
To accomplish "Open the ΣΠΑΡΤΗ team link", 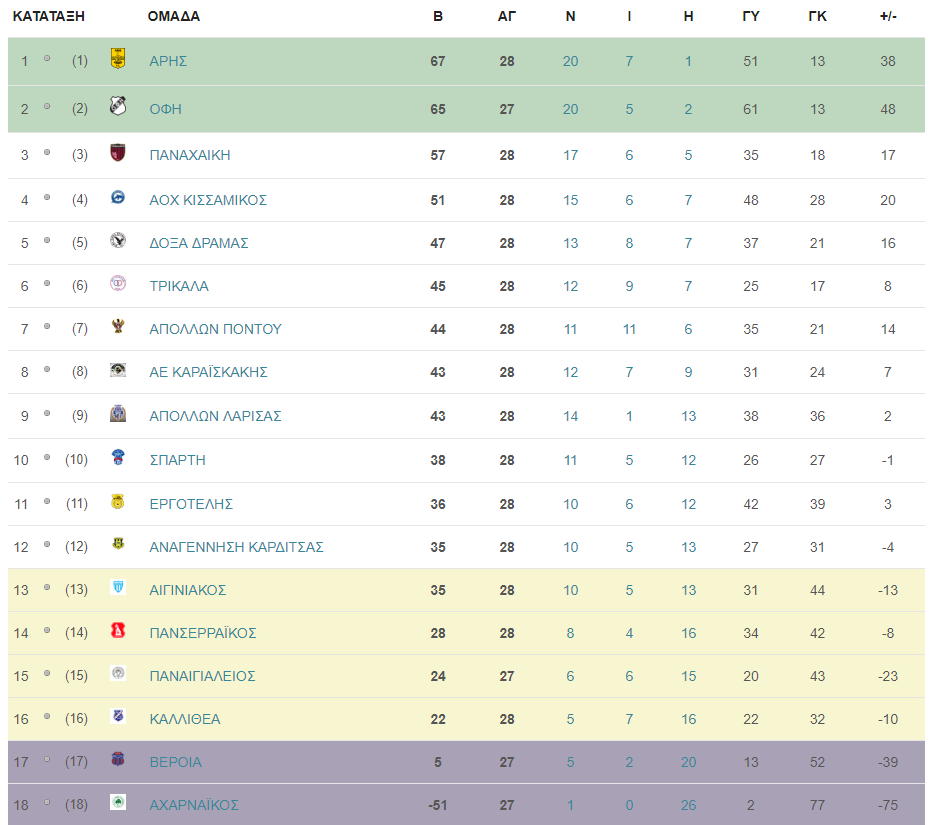I will [177, 460].
